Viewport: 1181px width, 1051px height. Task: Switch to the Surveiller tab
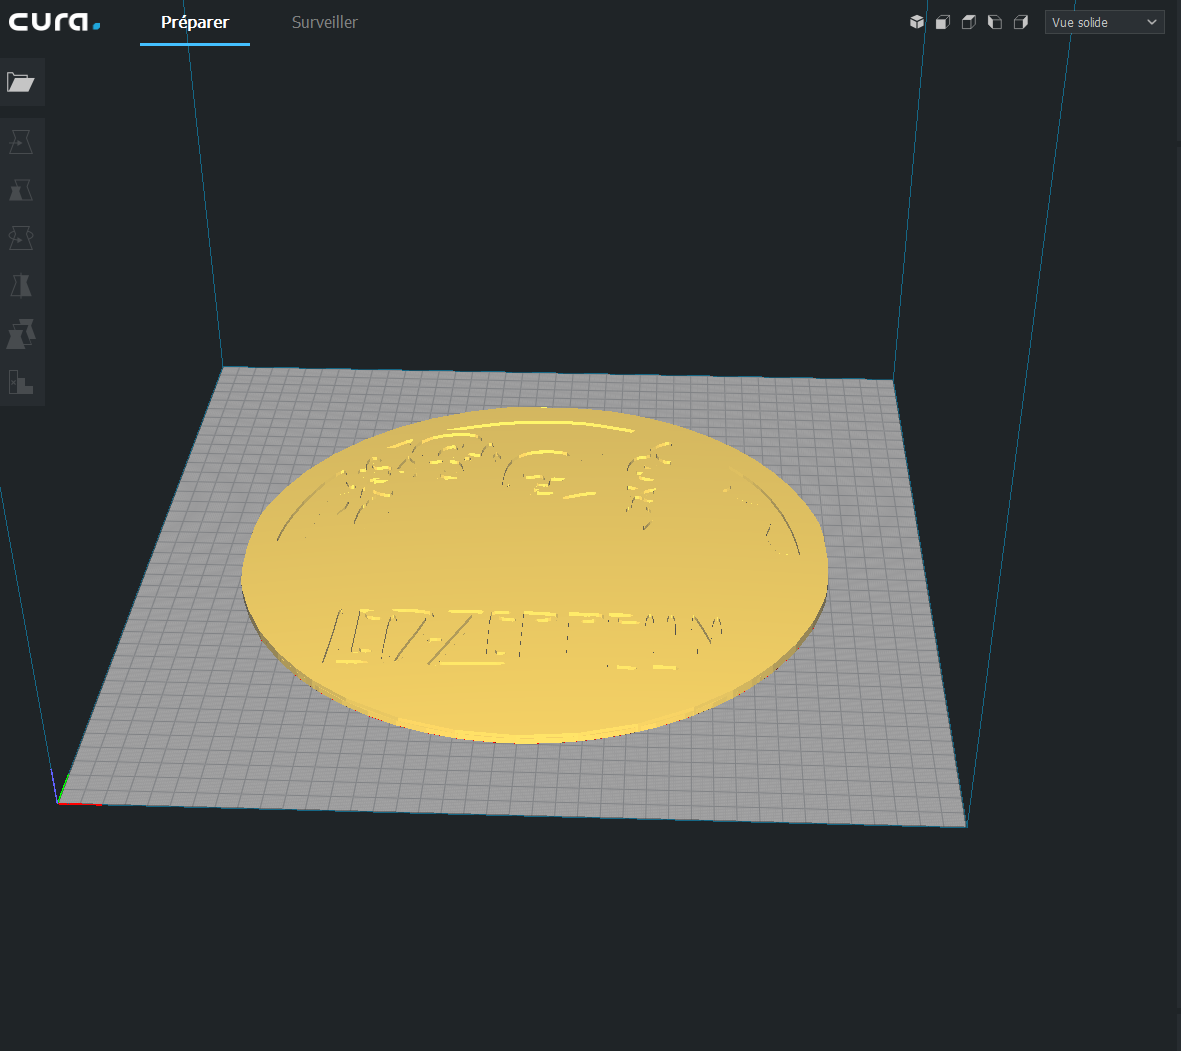tap(325, 23)
